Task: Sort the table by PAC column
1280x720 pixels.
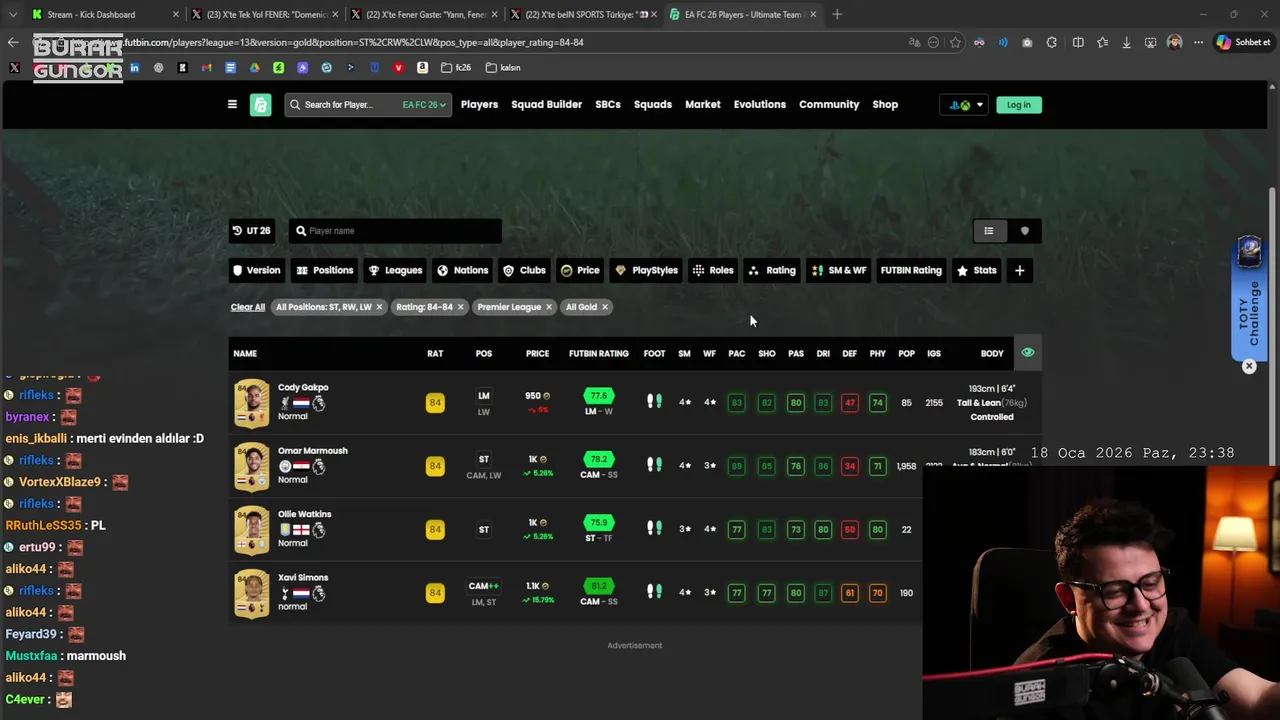Action: pyautogui.click(x=736, y=353)
